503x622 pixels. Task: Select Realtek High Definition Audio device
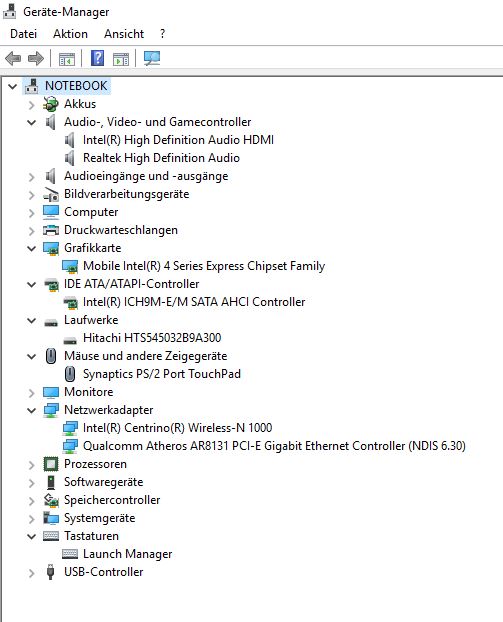pos(161,158)
